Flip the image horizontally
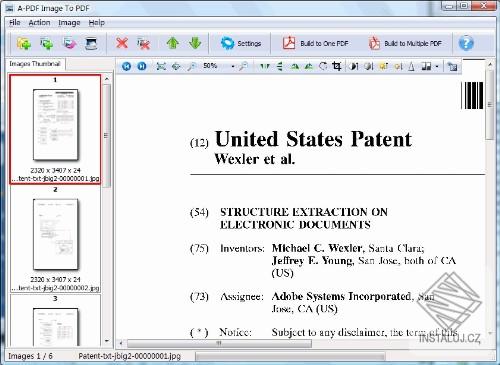 tap(265, 66)
